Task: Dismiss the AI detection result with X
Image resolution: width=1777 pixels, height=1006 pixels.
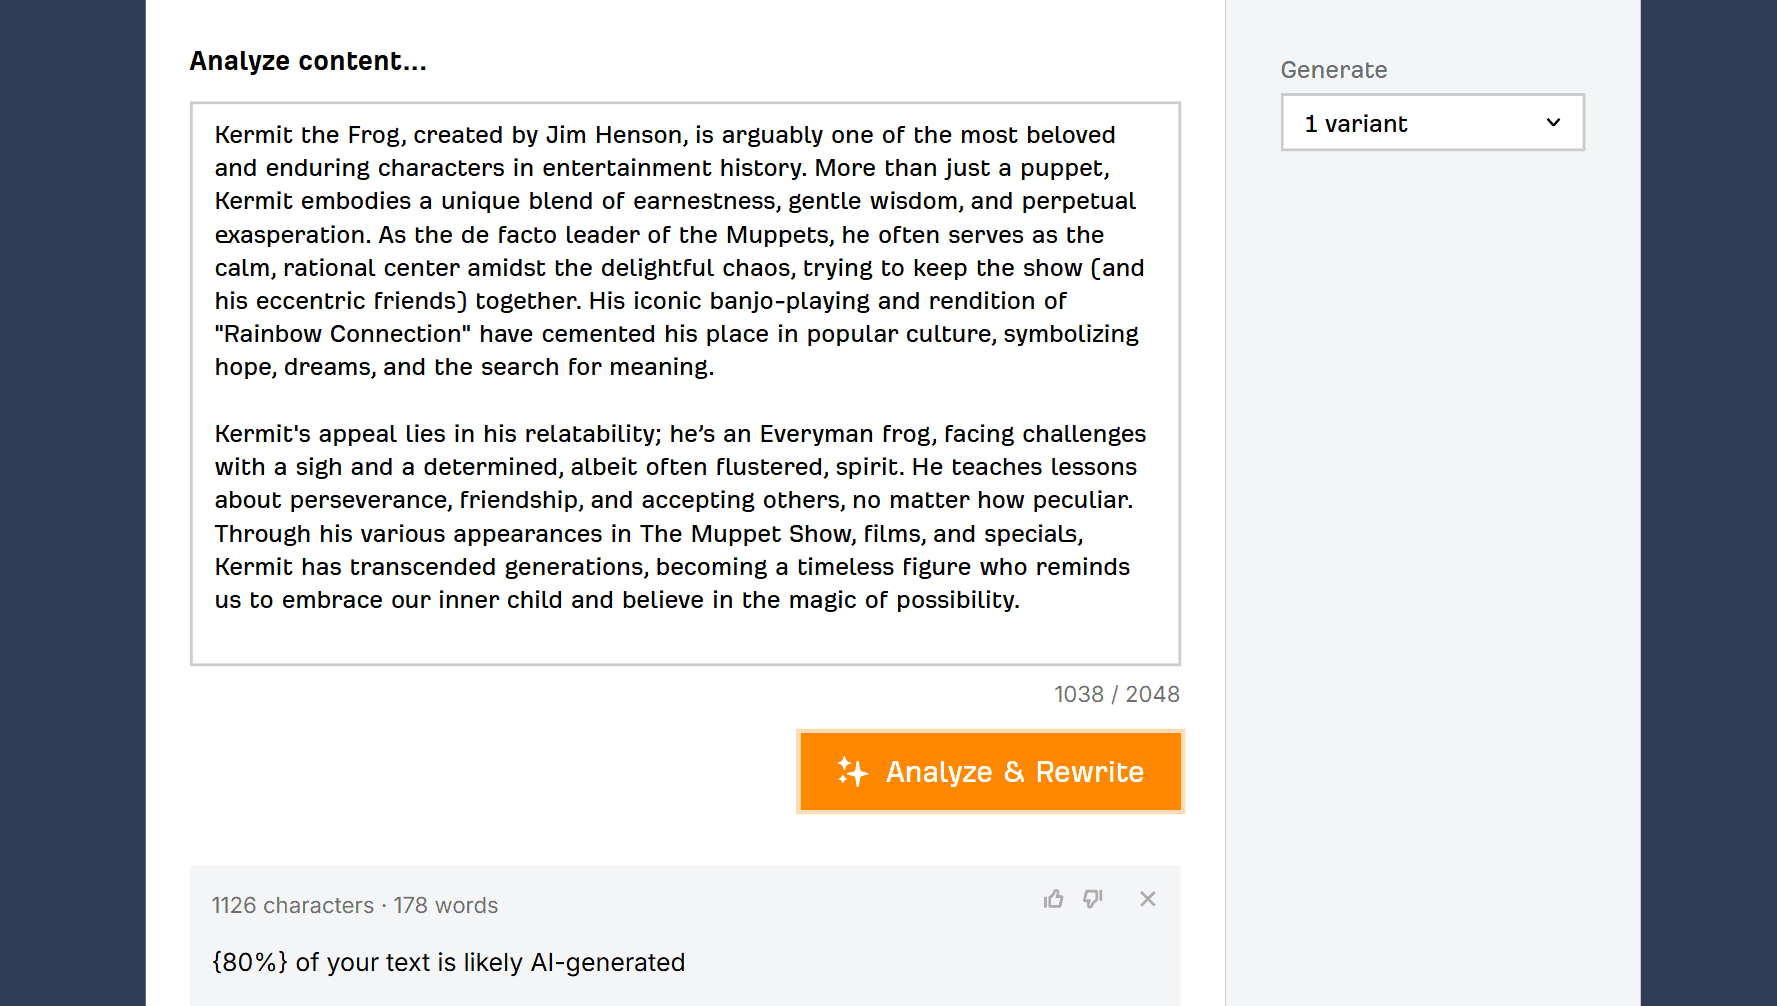Action: (1148, 899)
